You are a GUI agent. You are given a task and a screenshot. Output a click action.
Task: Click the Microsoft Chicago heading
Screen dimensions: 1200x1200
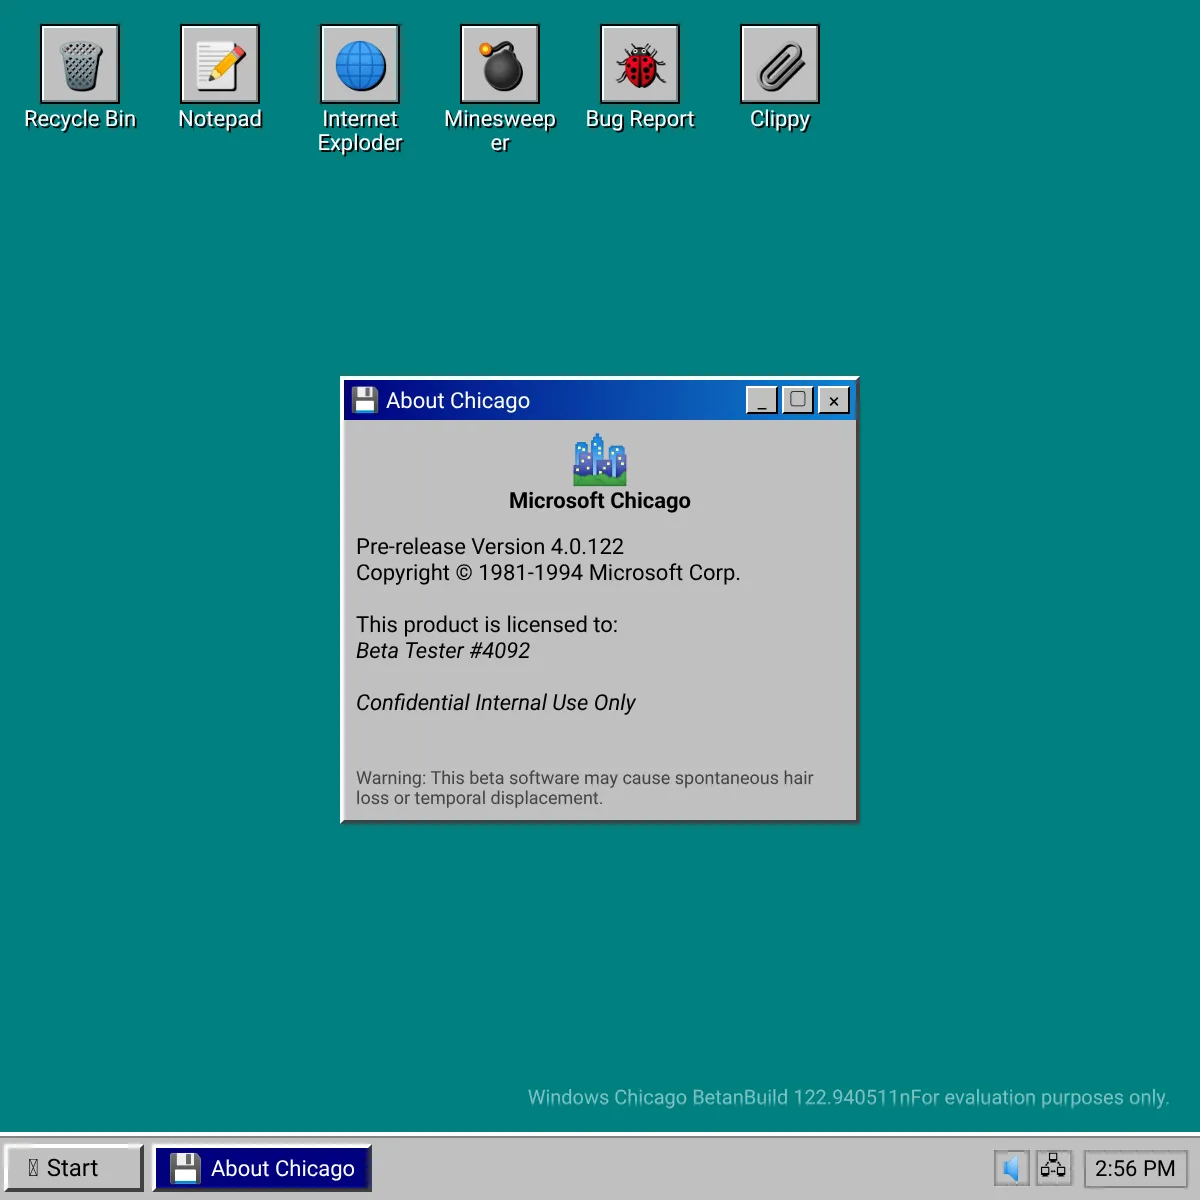tap(600, 500)
